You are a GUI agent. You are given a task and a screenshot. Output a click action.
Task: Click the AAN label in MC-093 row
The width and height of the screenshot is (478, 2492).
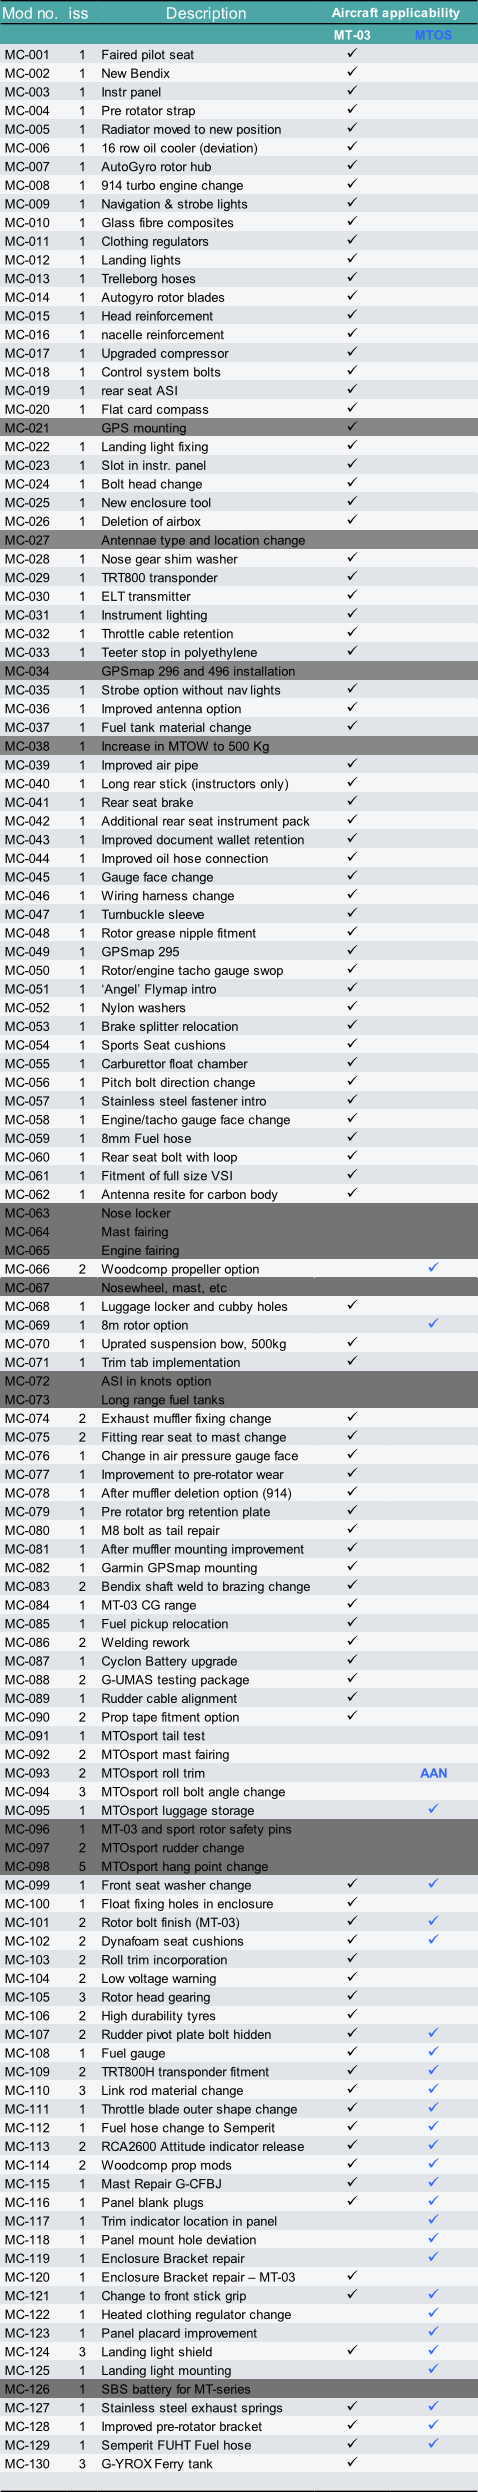tap(434, 1773)
